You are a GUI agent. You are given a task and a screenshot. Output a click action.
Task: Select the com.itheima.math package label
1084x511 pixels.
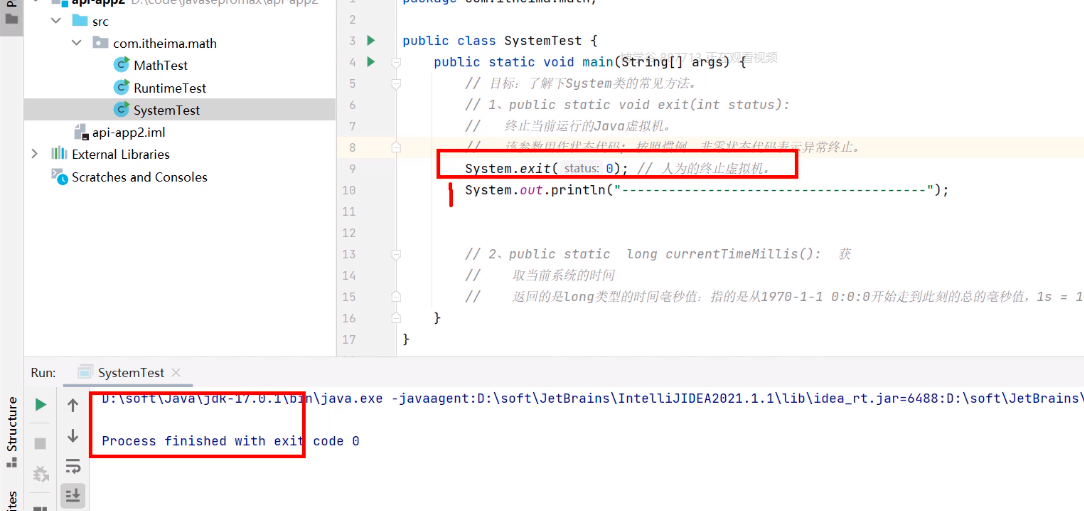click(x=165, y=43)
